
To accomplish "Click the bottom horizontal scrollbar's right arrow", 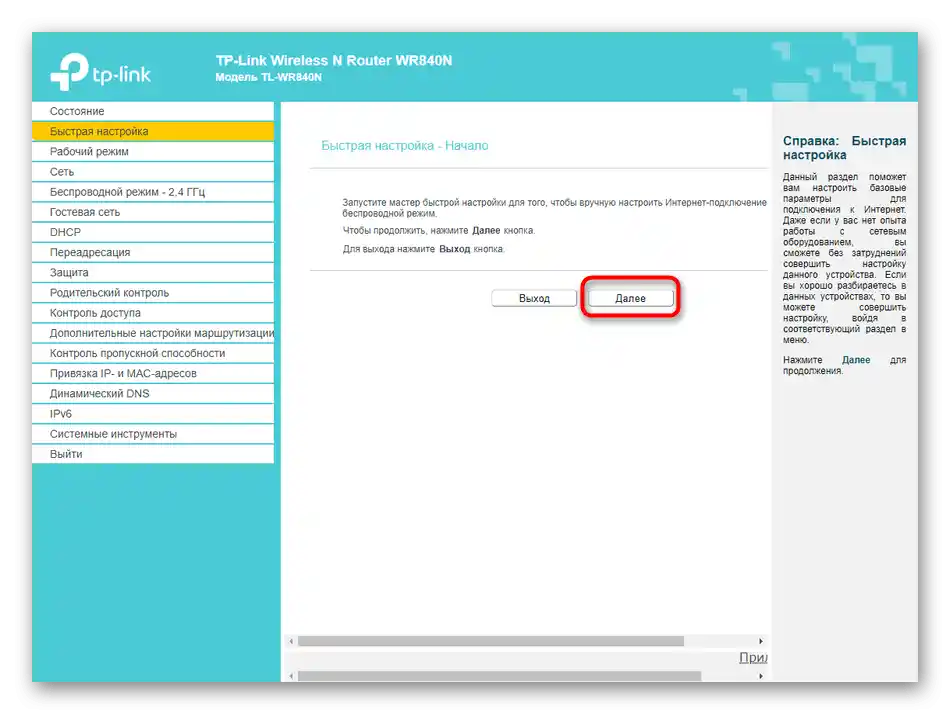I will (x=761, y=676).
